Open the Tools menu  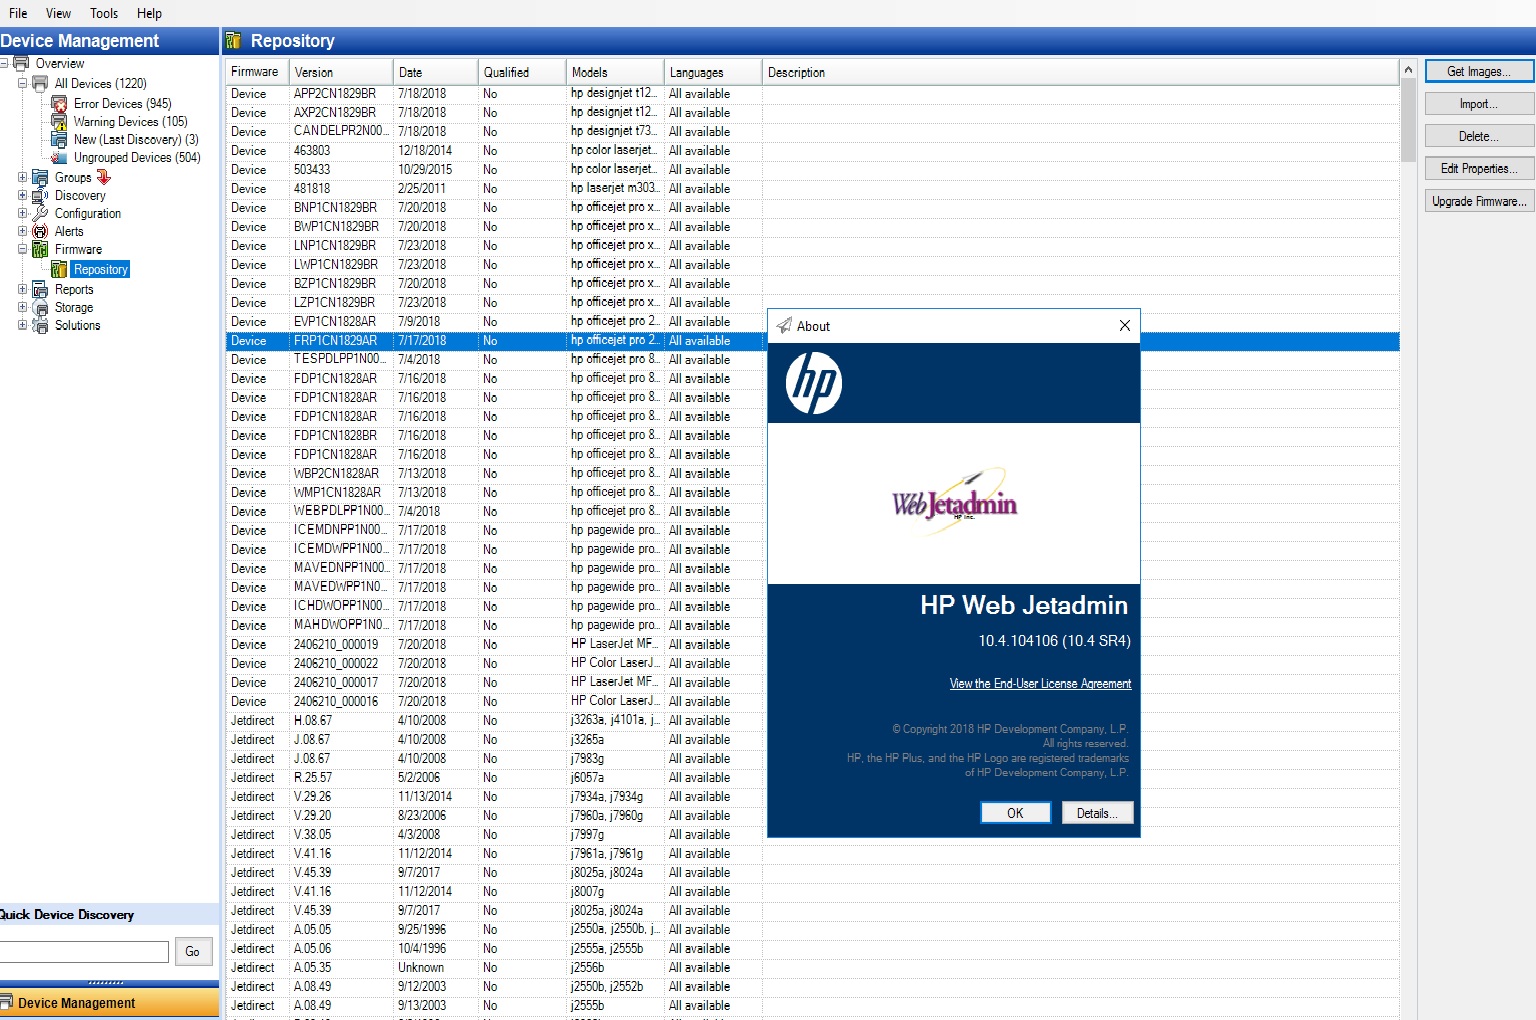pyautogui.click(x=103, y=13)
